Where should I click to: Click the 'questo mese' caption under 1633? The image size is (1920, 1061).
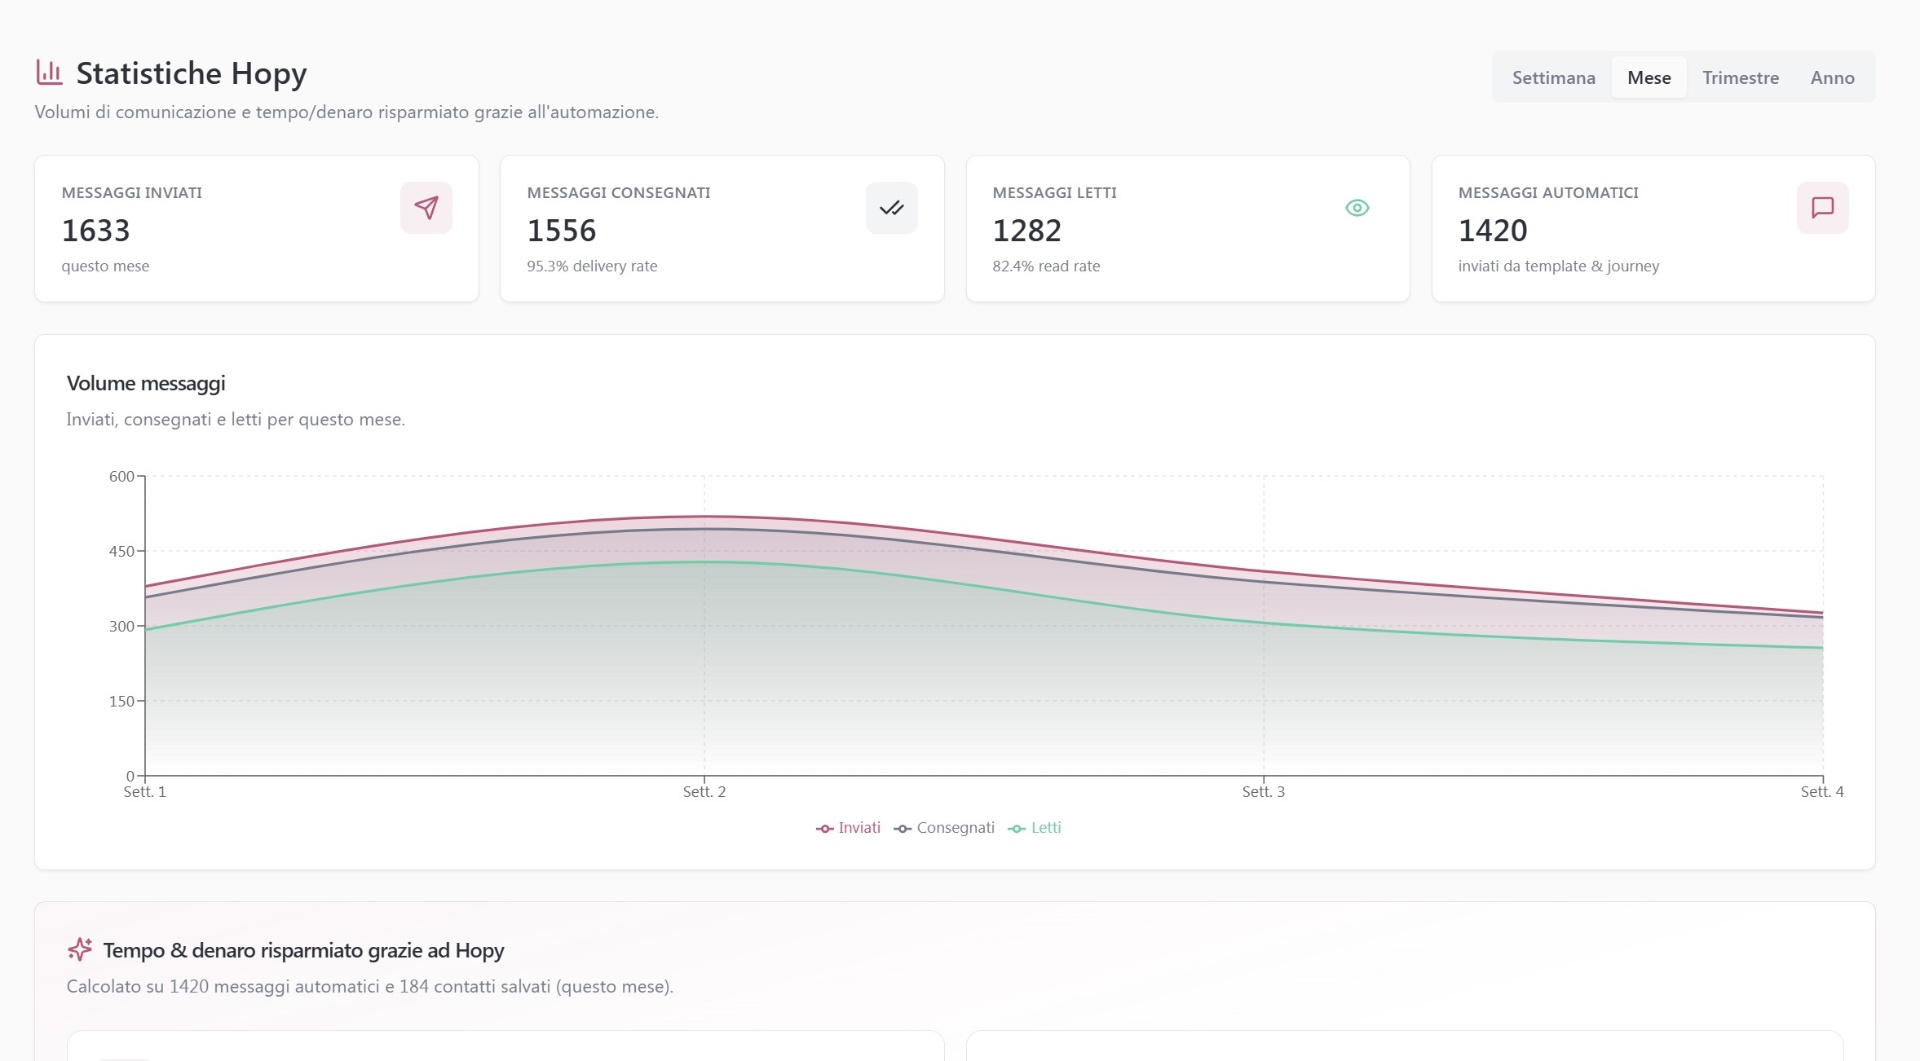(x=105, y=266)
